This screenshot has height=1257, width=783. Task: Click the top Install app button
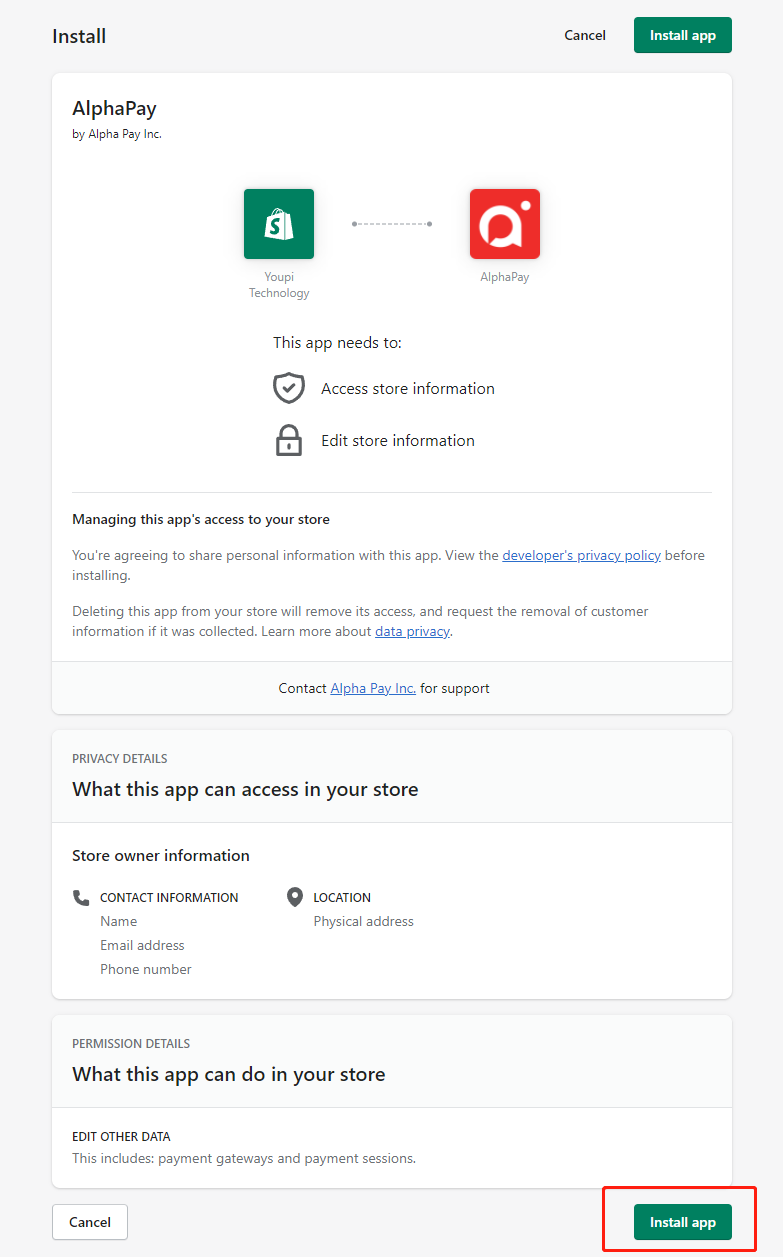683,35
